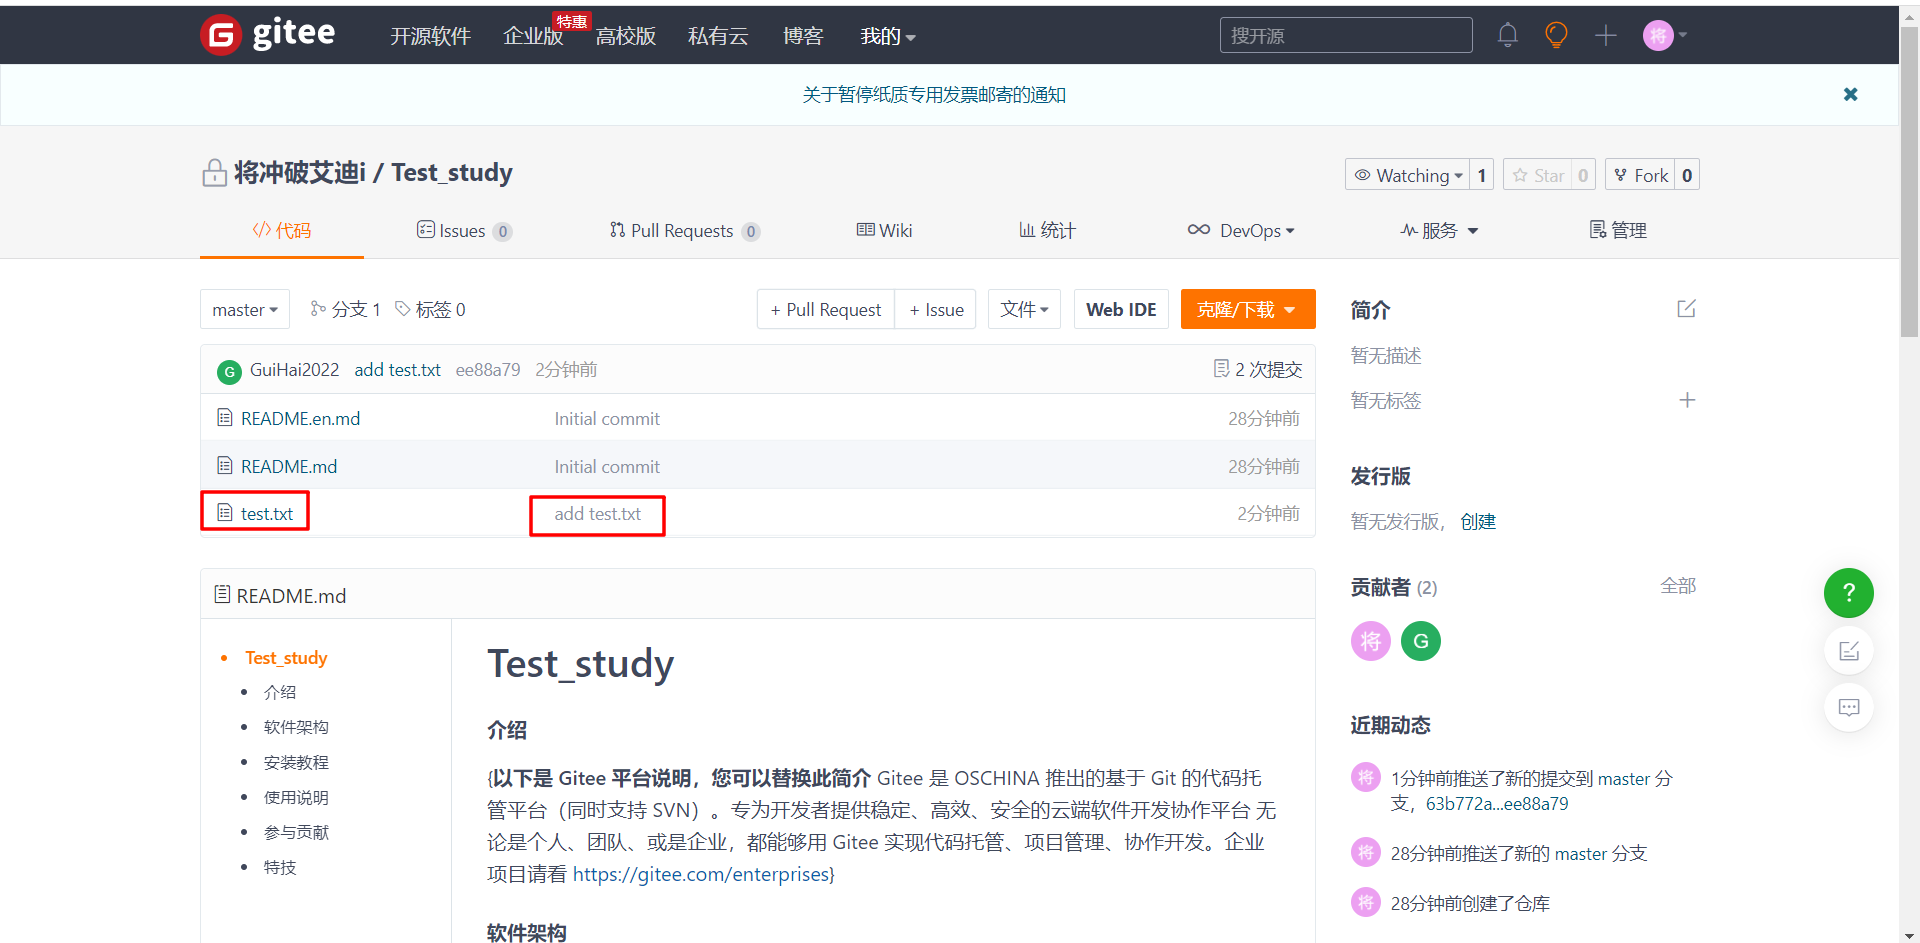Open the 2 次提交 commit history
This screenshot has width=1920, height=943.
(x=1258, y=369)
